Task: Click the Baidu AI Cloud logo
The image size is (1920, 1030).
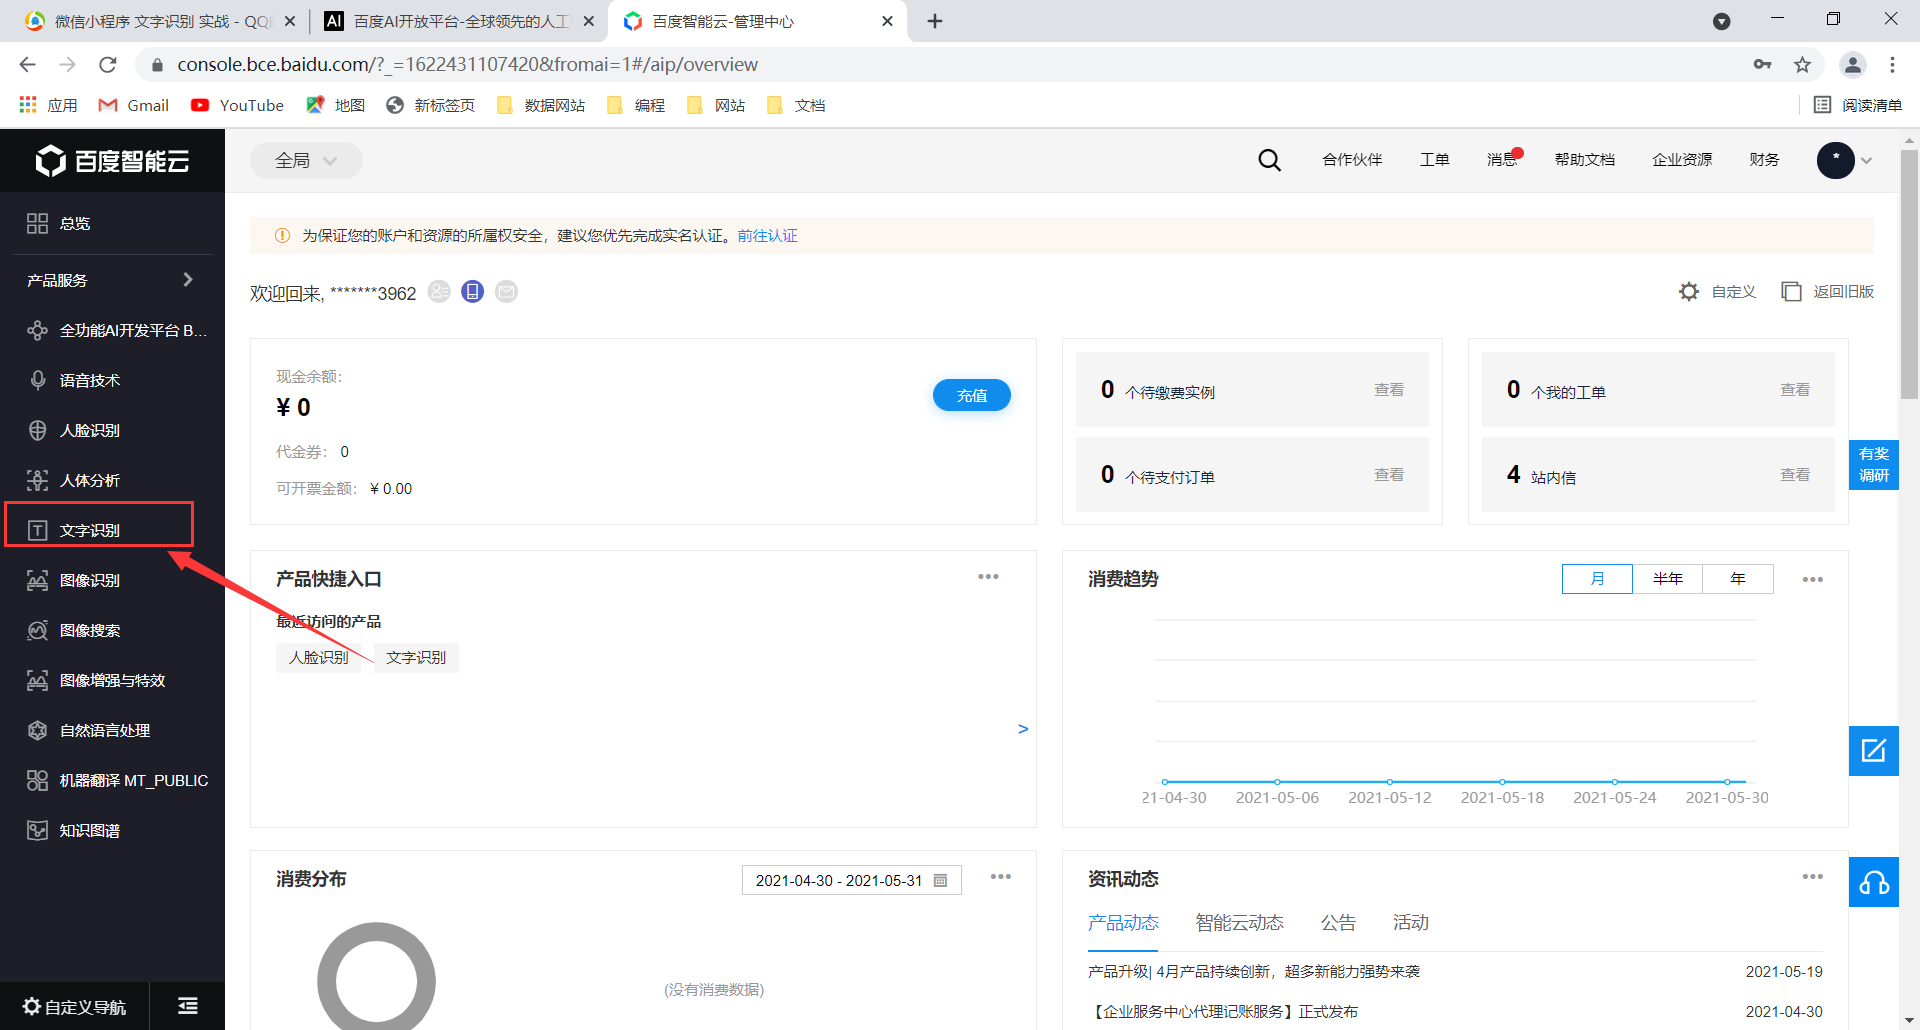Action: 112,161
